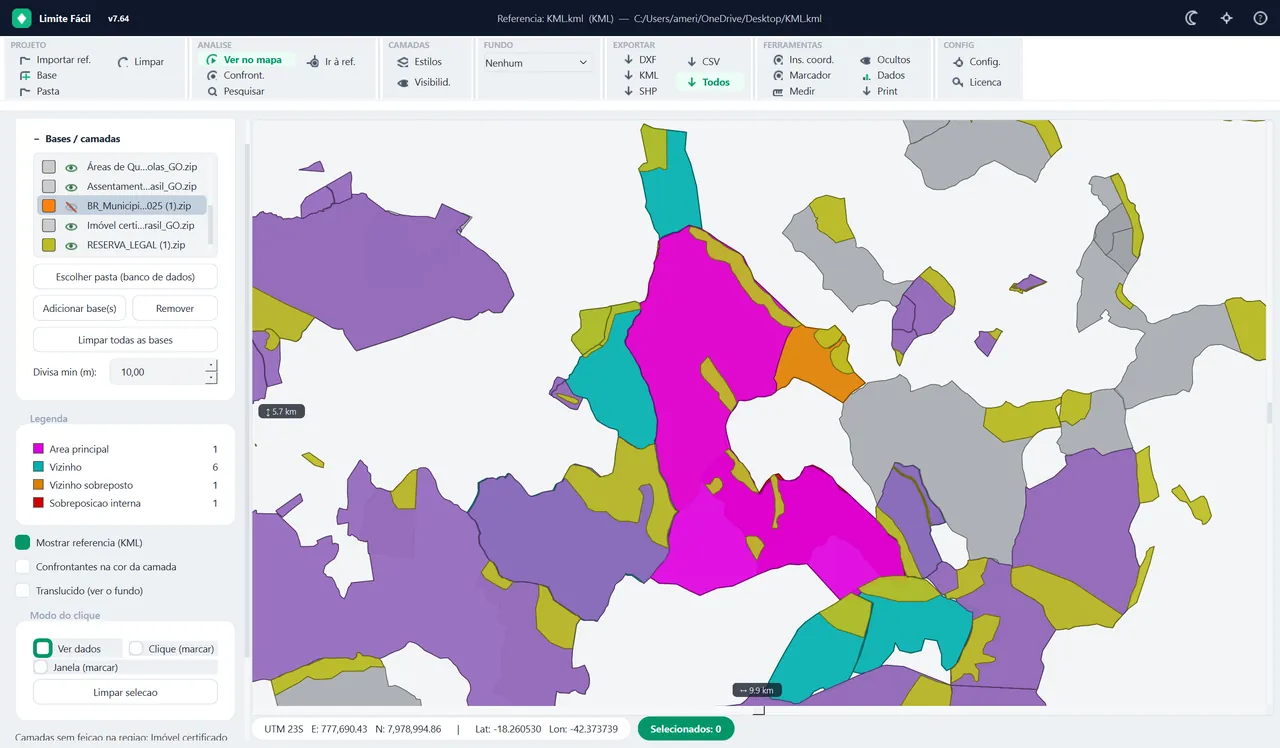
Task: Open the Marcador tool
Action: tap(802, 75)
